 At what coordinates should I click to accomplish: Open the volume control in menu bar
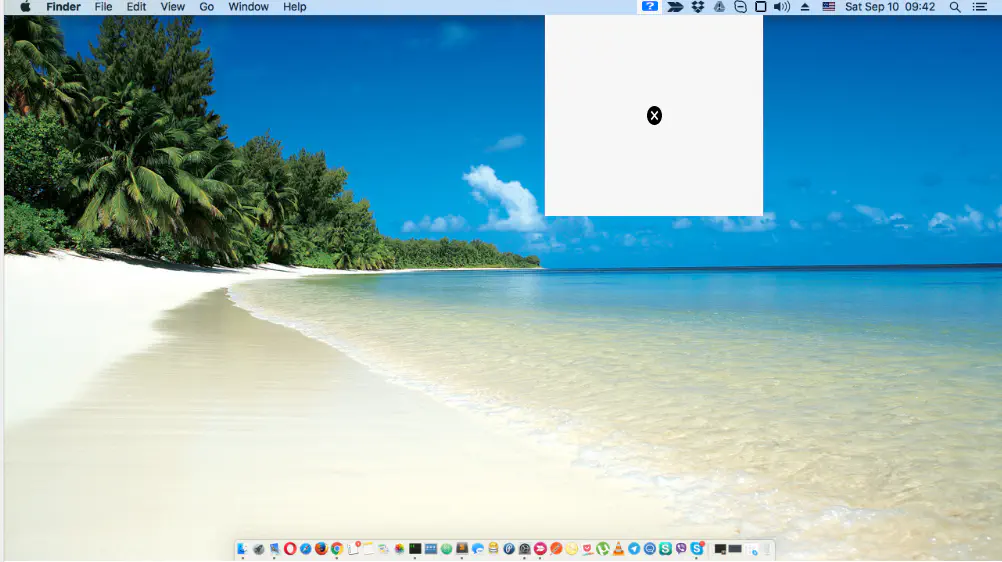[782, 7]
